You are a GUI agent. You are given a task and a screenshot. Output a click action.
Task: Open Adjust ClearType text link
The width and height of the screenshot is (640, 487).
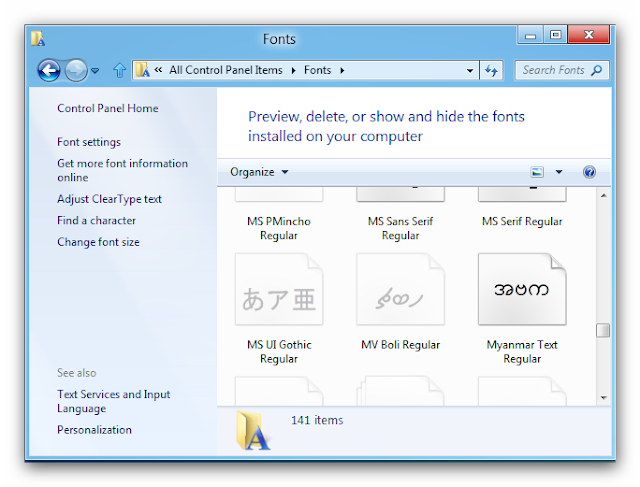[109, 199]
